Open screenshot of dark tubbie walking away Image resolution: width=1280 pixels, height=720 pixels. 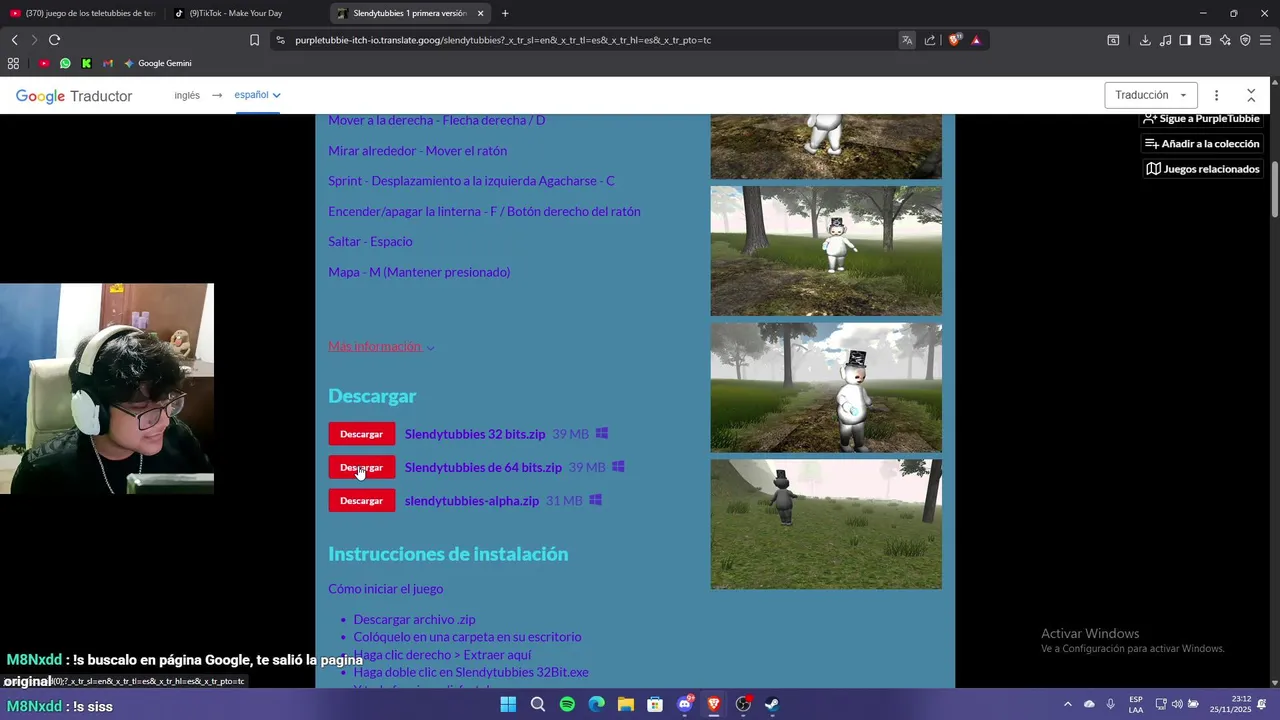point(826,524)
